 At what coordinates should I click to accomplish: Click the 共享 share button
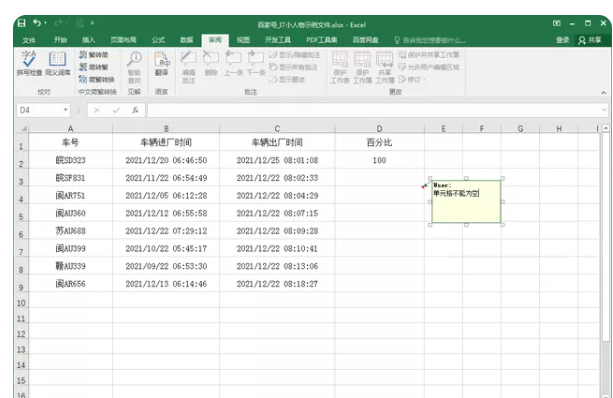pyautogui.click(x=590, y=40)
